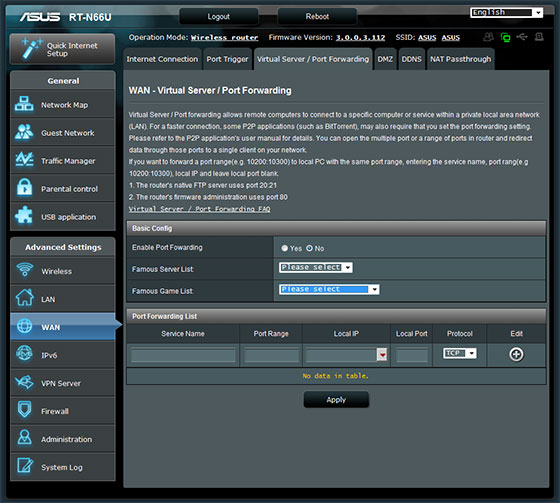Click the Apply button

[336, 399]
